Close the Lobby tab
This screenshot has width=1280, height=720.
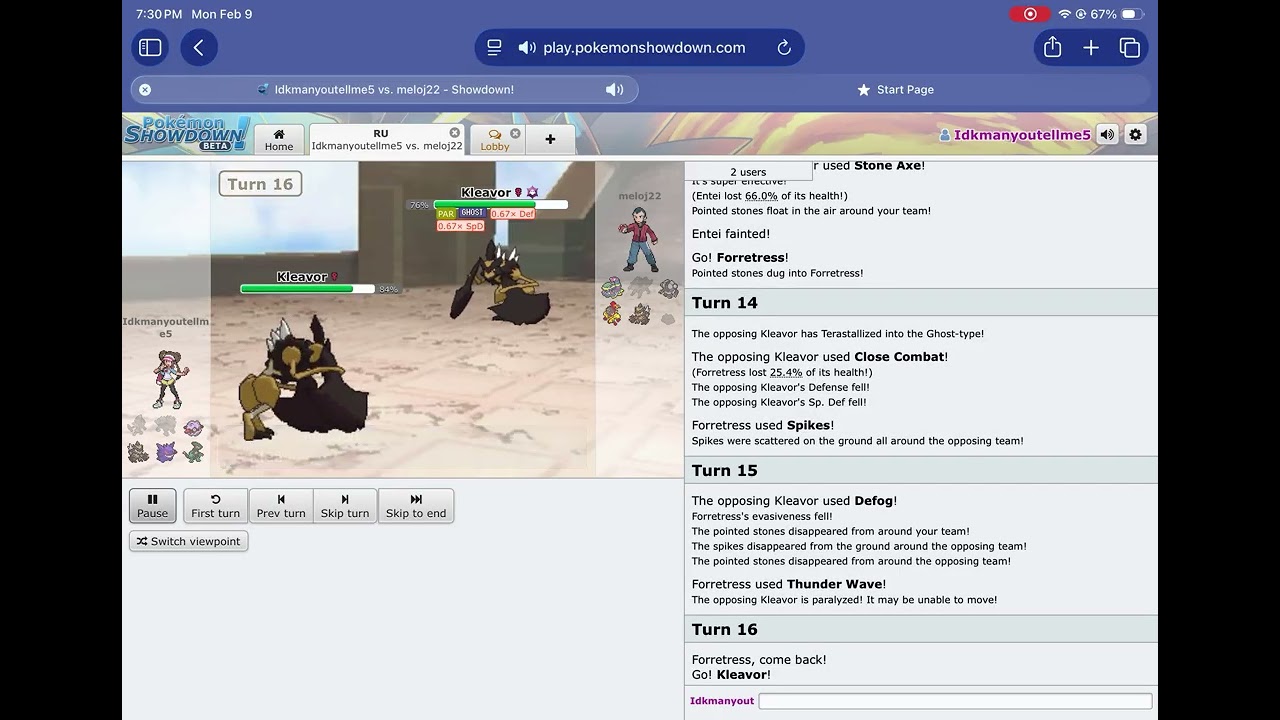pos(515,133)
